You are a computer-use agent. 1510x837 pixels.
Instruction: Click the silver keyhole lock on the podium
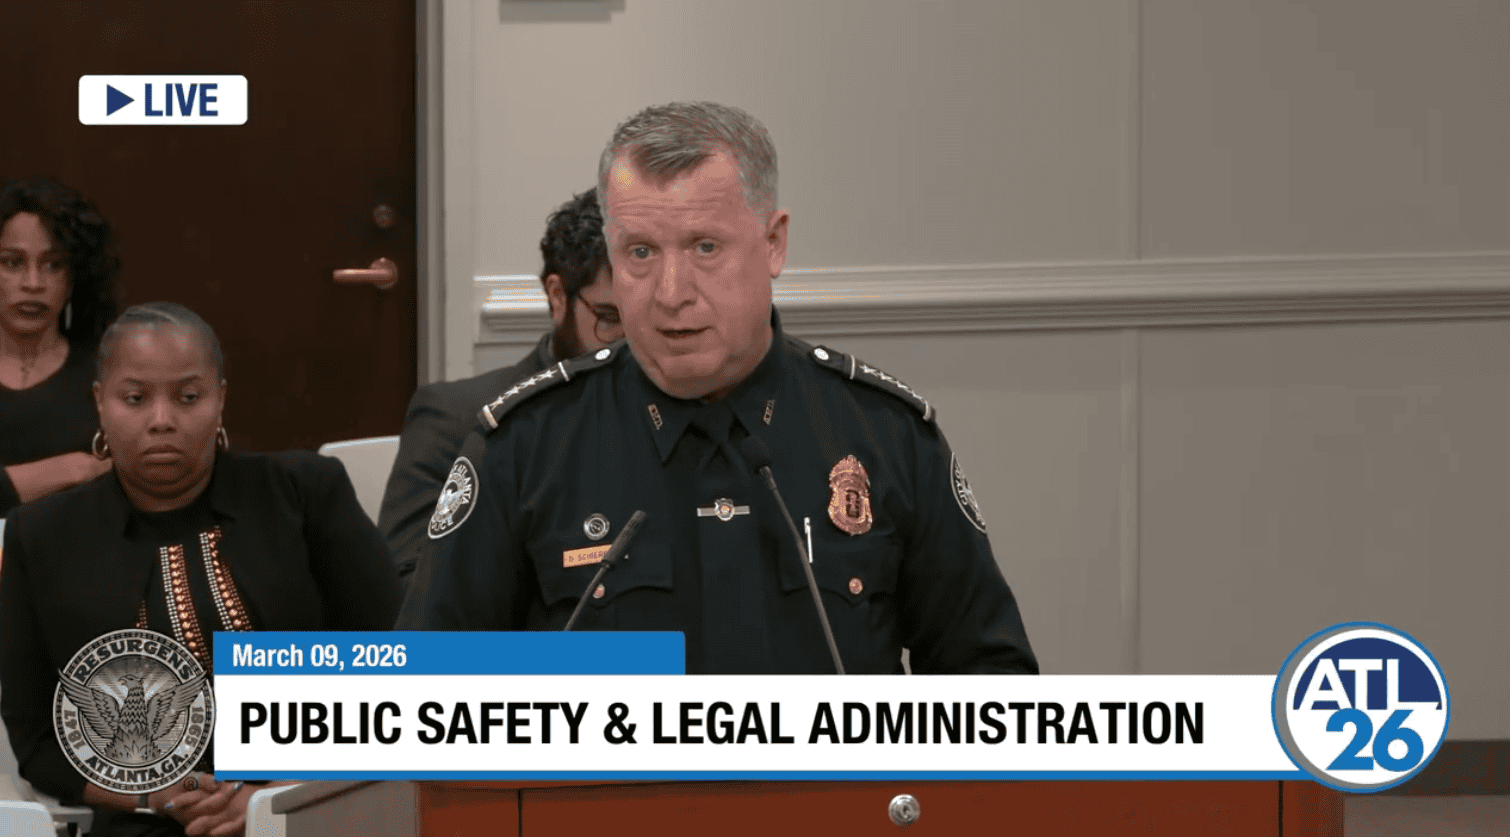pos(903,808)
